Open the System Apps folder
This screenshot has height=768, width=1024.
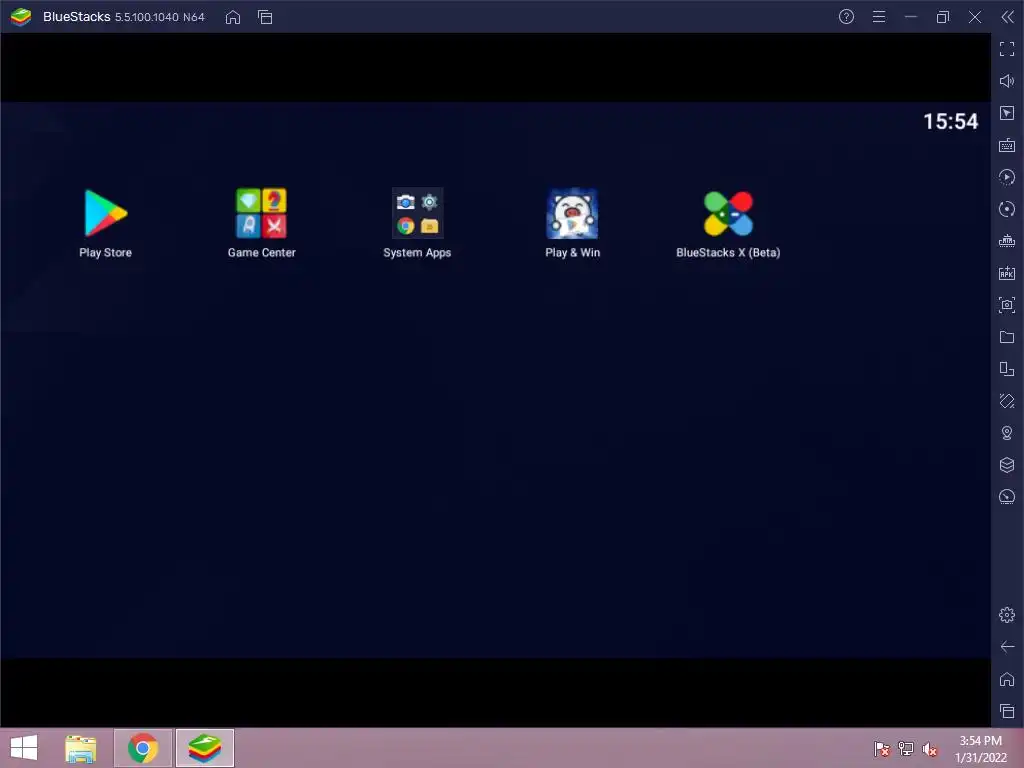pyautogui.click(x=417, y=214)
